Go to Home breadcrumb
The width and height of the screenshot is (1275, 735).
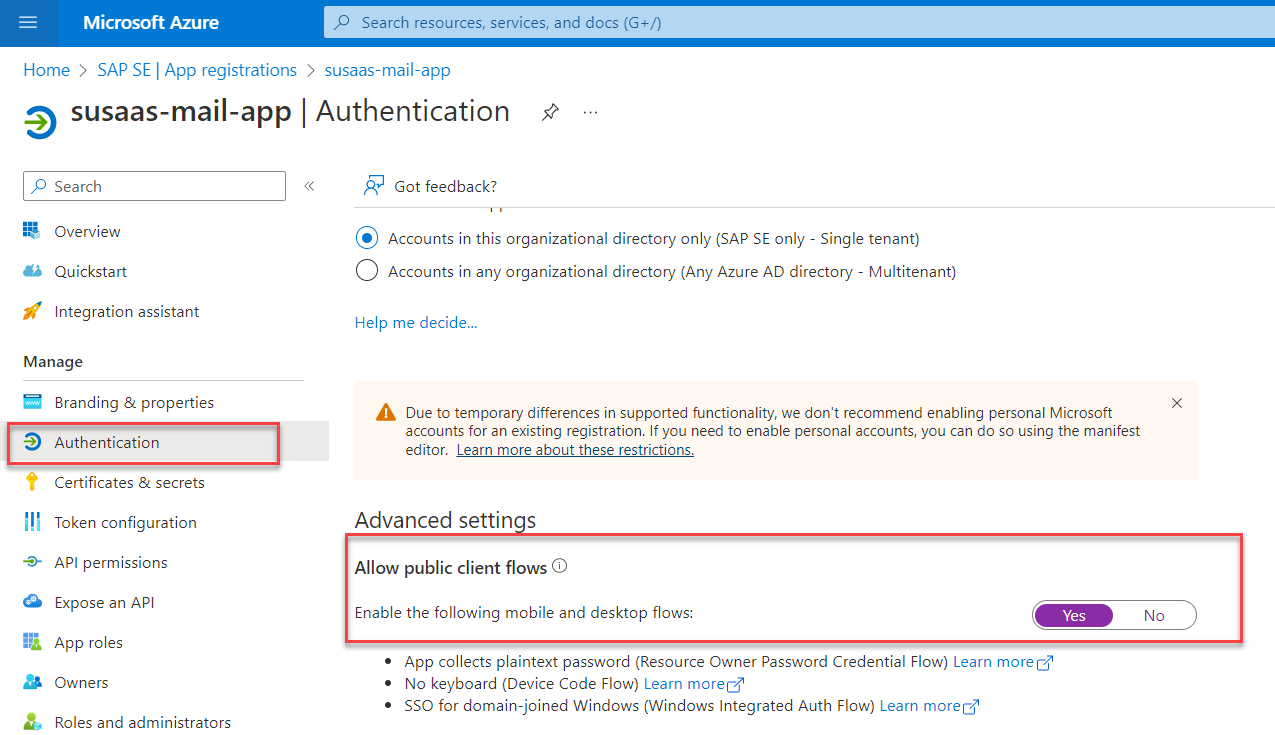tap(47, 70)
